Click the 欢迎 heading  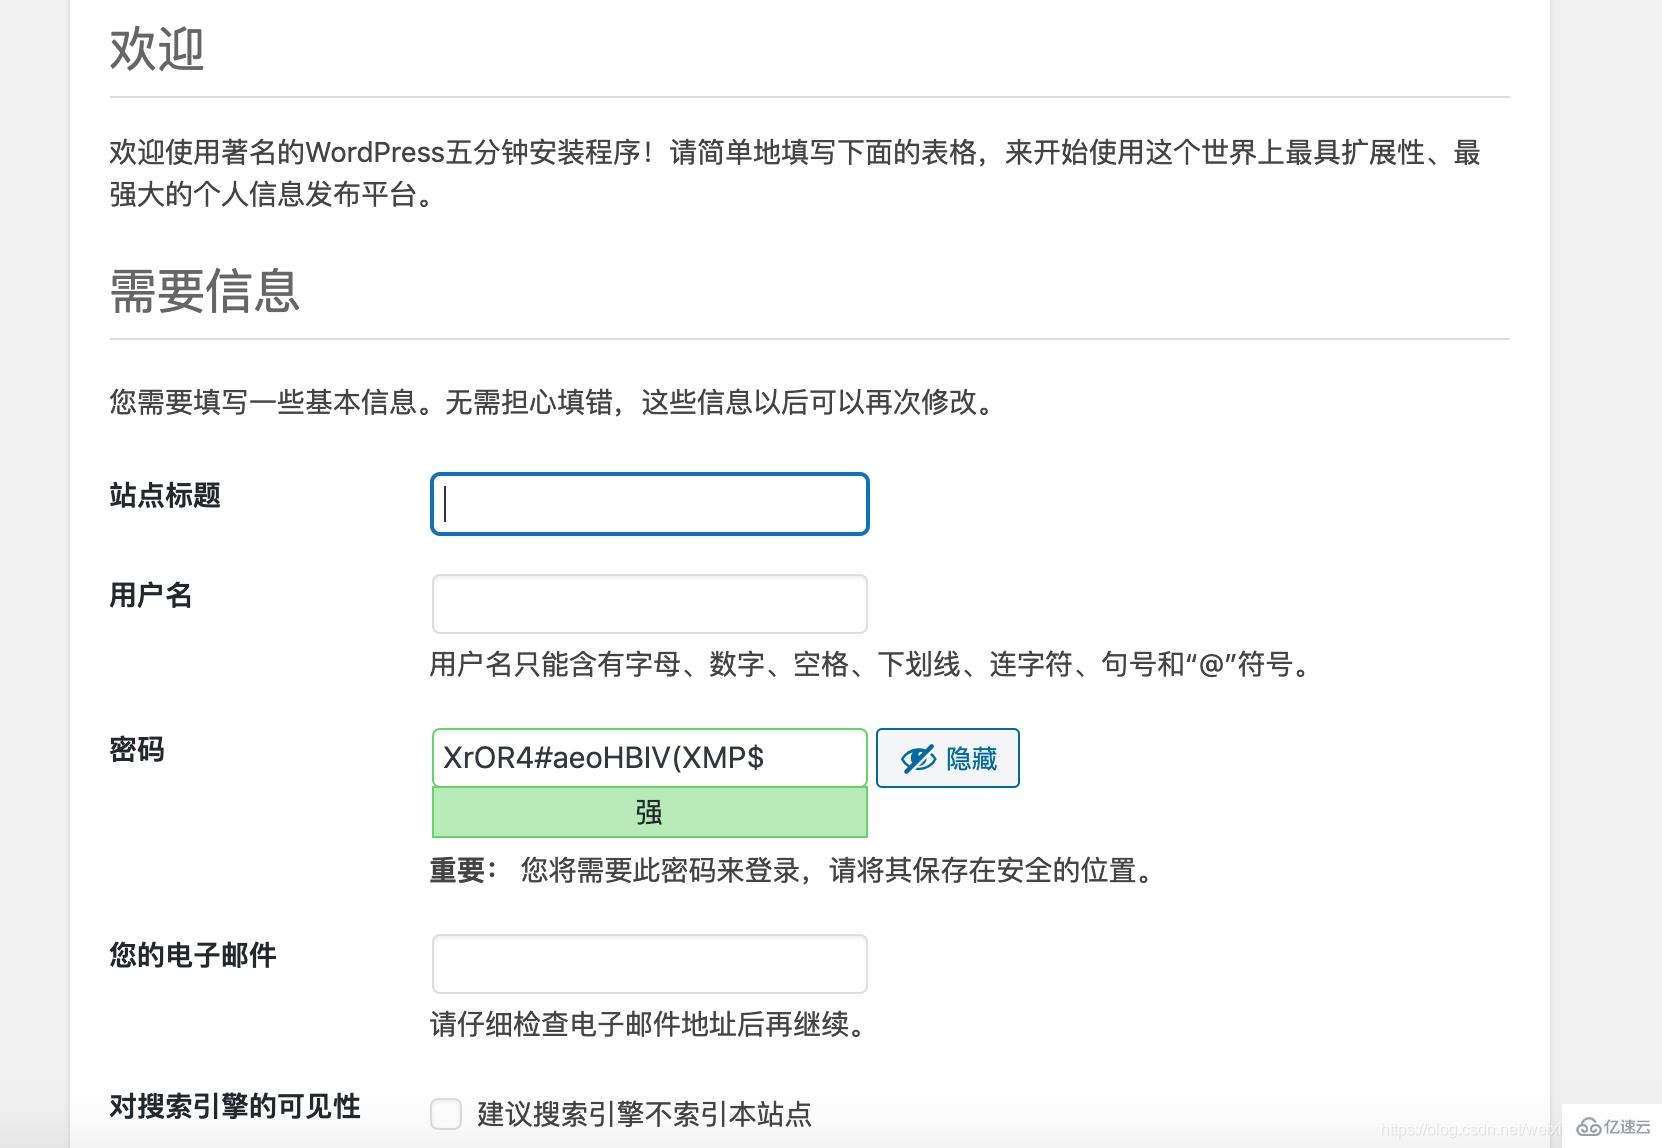157,48
